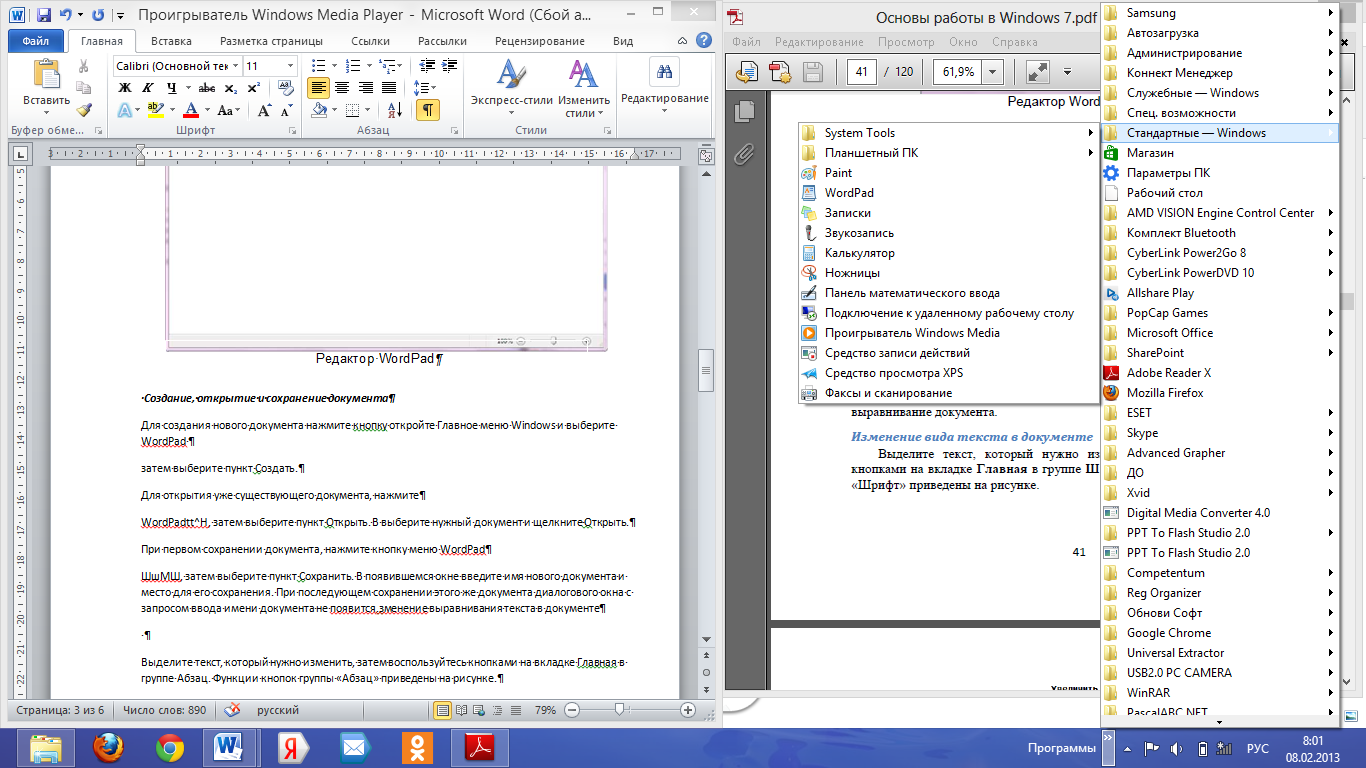Viewport: 1366px width, 768px height.
Task: Toggle Bold (Ж) formatting
Action: click(126, 88)
